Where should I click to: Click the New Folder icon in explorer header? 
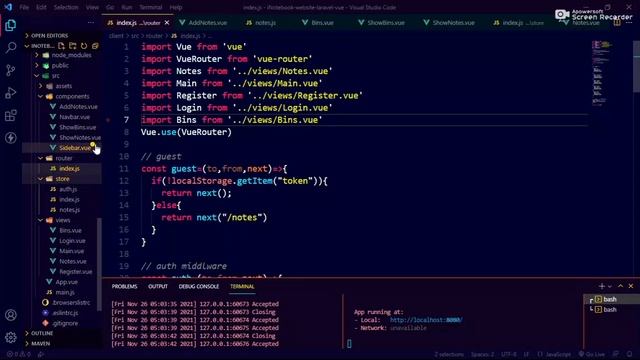pos(73,46)
